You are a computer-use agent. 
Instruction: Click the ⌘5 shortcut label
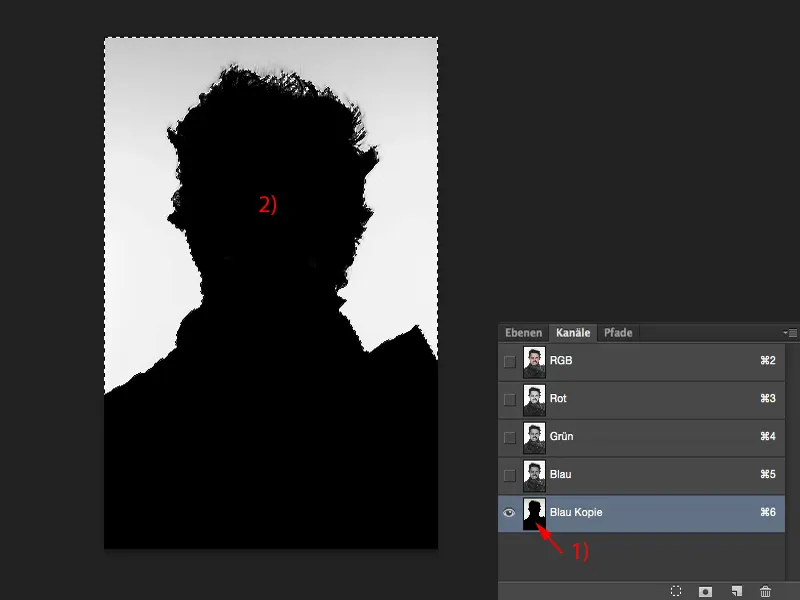(x=768, y=474)
